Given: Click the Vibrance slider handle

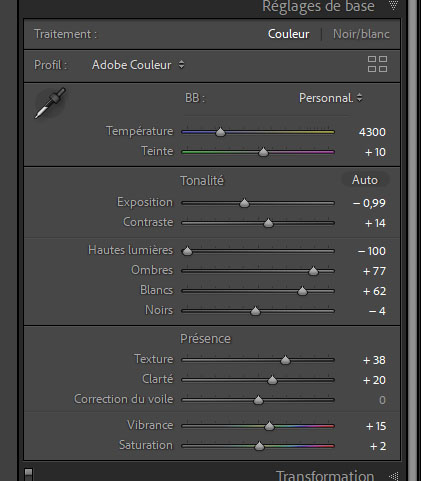Looking at the screenshot, I should click(x=269, y=426).
